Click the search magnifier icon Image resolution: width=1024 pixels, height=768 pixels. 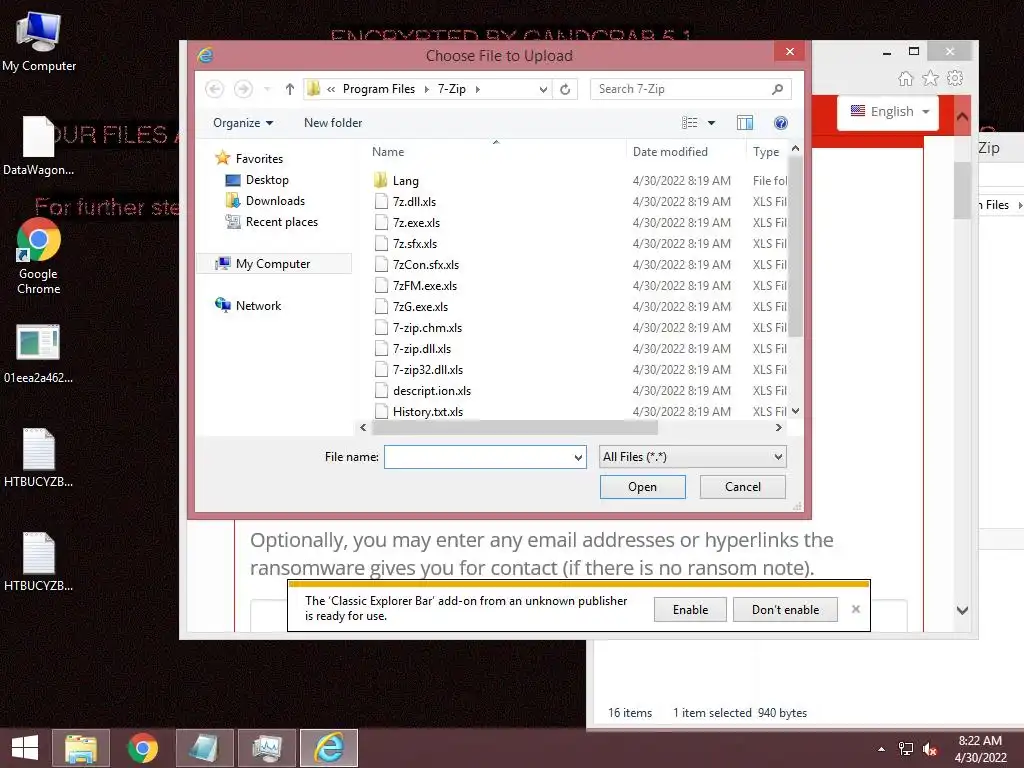[x=777, y=89]
